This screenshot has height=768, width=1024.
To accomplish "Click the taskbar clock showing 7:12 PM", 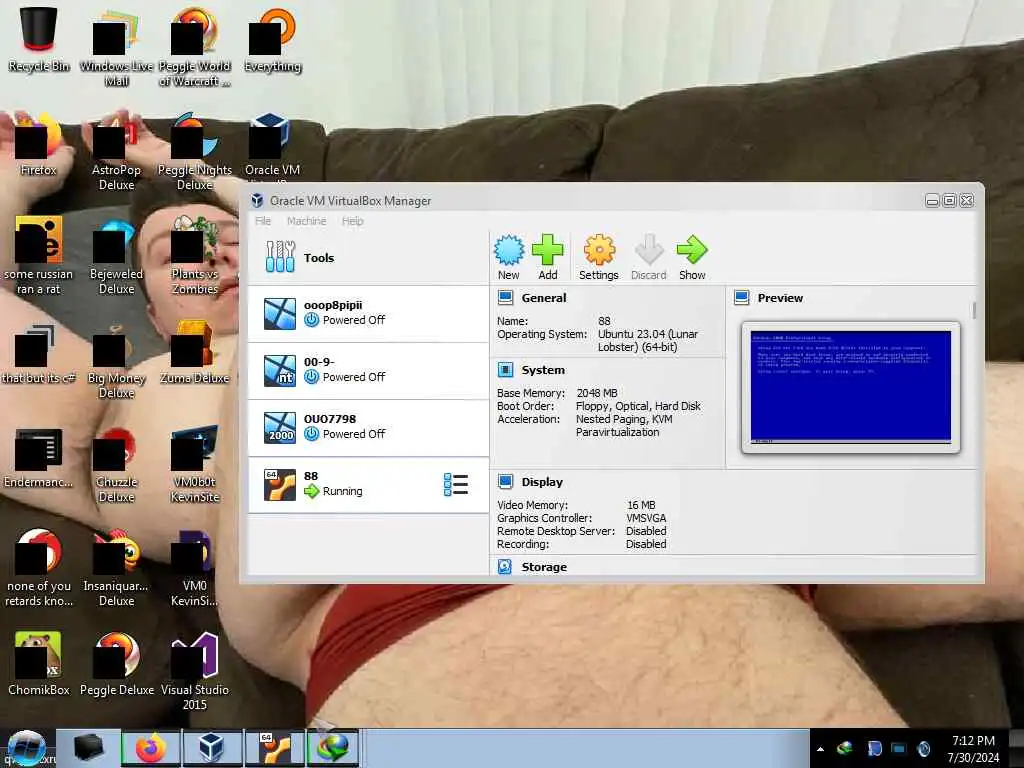I will (973, 749).
